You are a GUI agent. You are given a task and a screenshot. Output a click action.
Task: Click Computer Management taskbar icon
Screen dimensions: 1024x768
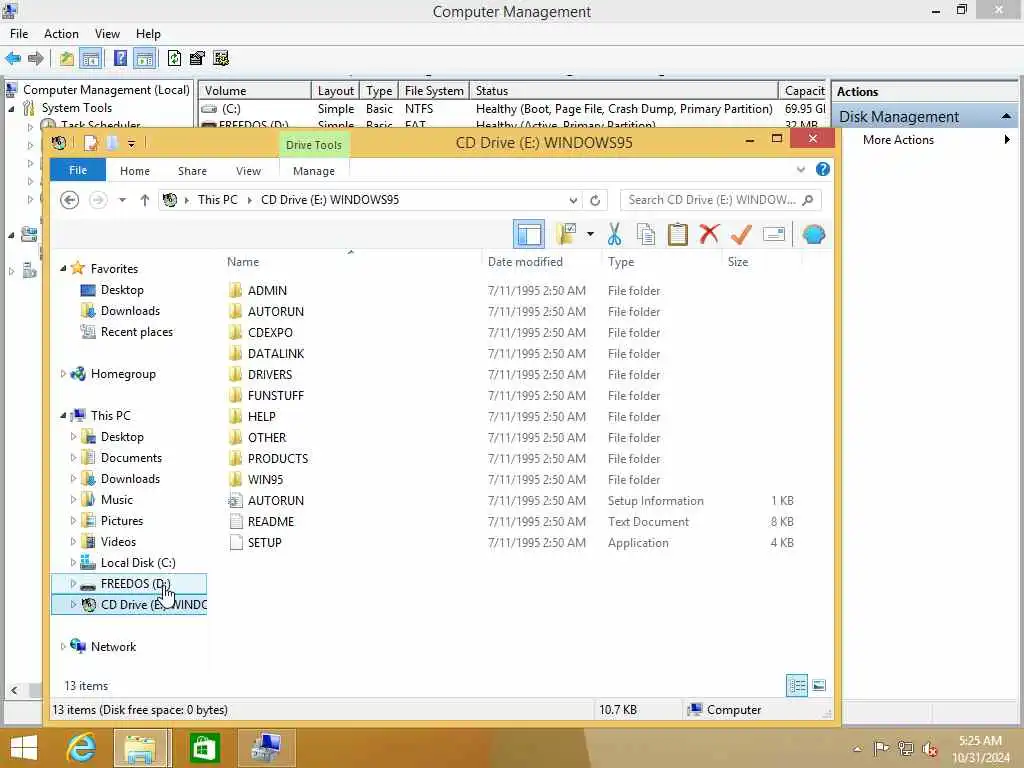coord(266,748)
